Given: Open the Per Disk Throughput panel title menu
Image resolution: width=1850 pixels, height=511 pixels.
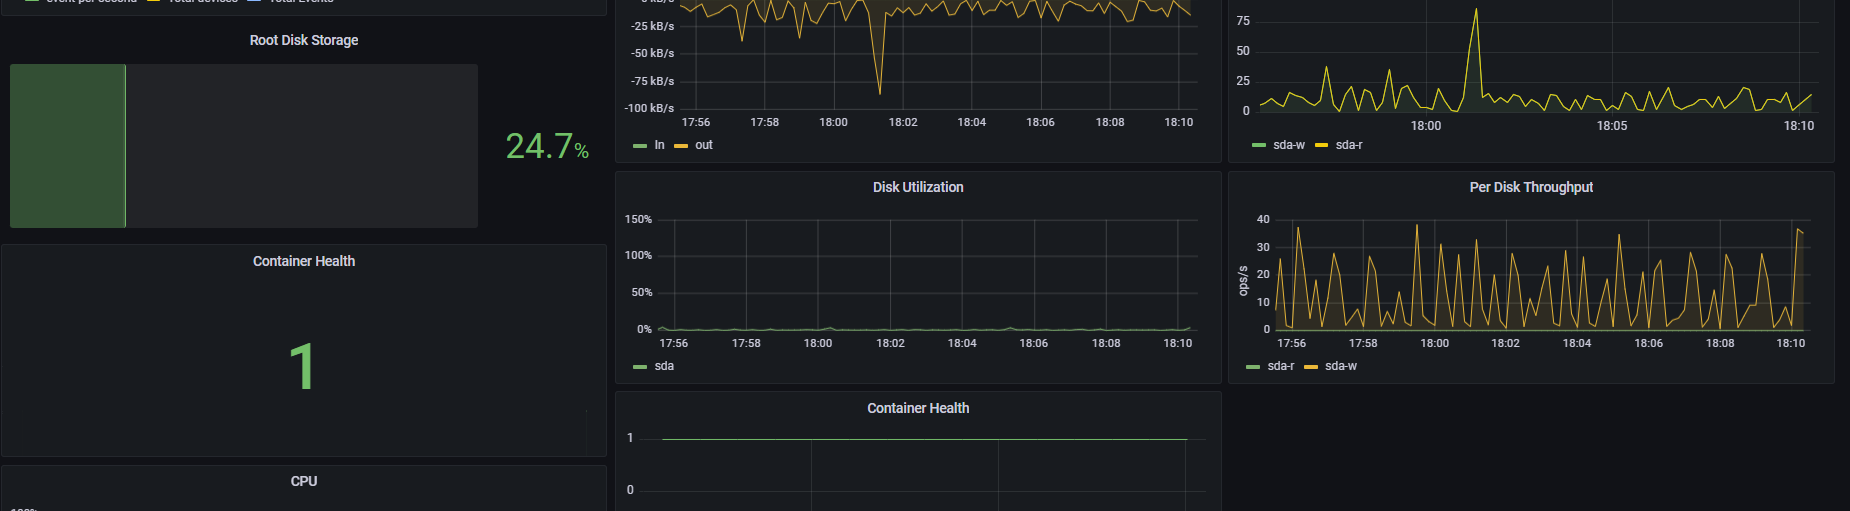Looking at the screenshot, I should 1531,187.
